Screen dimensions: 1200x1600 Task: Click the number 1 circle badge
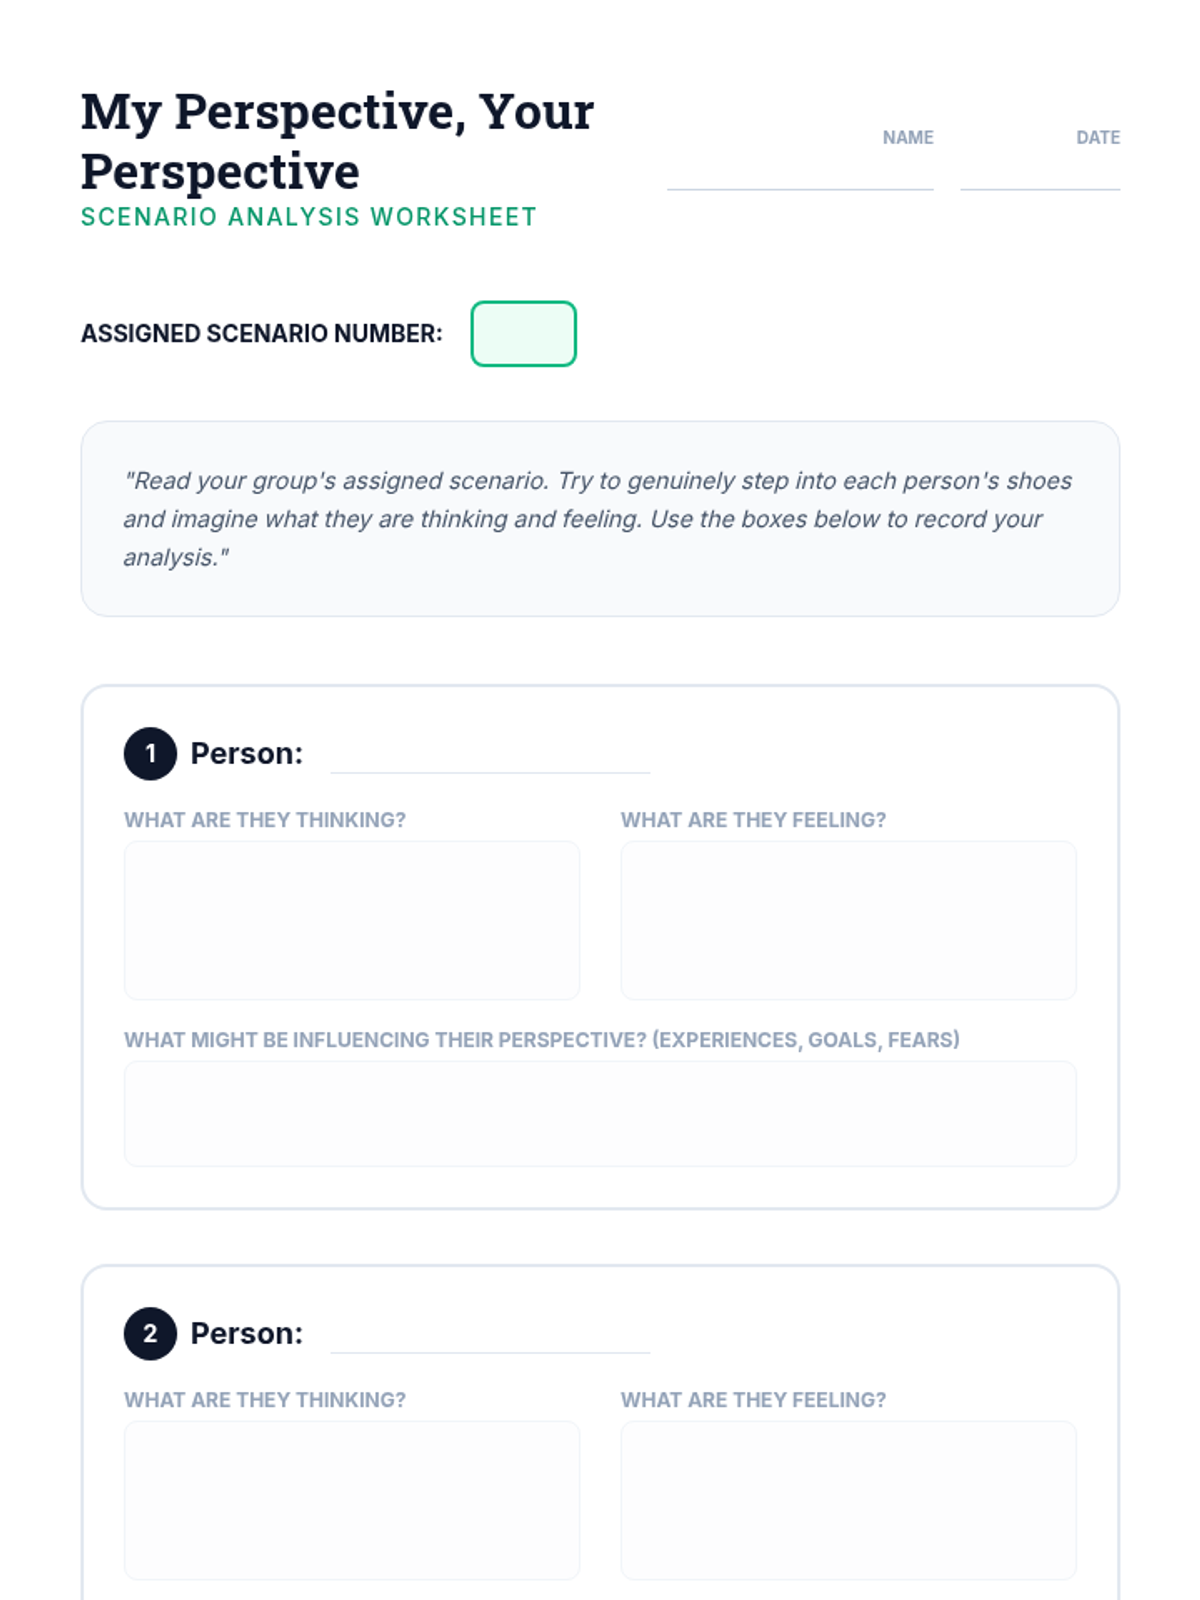pyautogui.click(x=150, y=753)
